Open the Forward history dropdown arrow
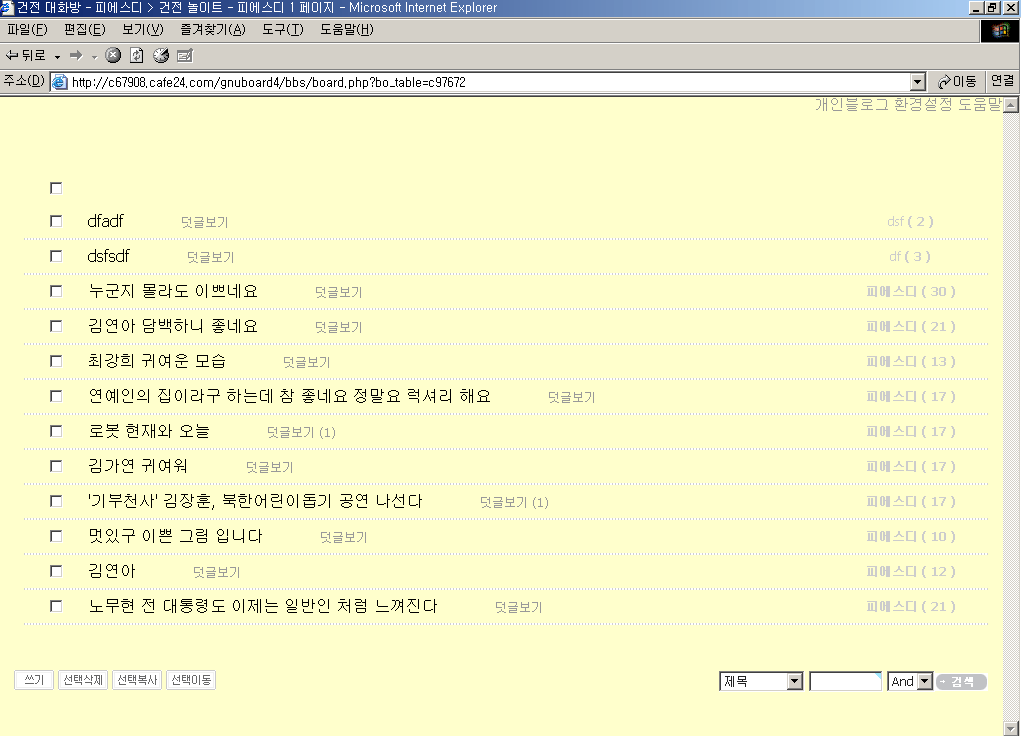Image resolution: width=1021 pixels, height=737 pixels. (94, 57)
